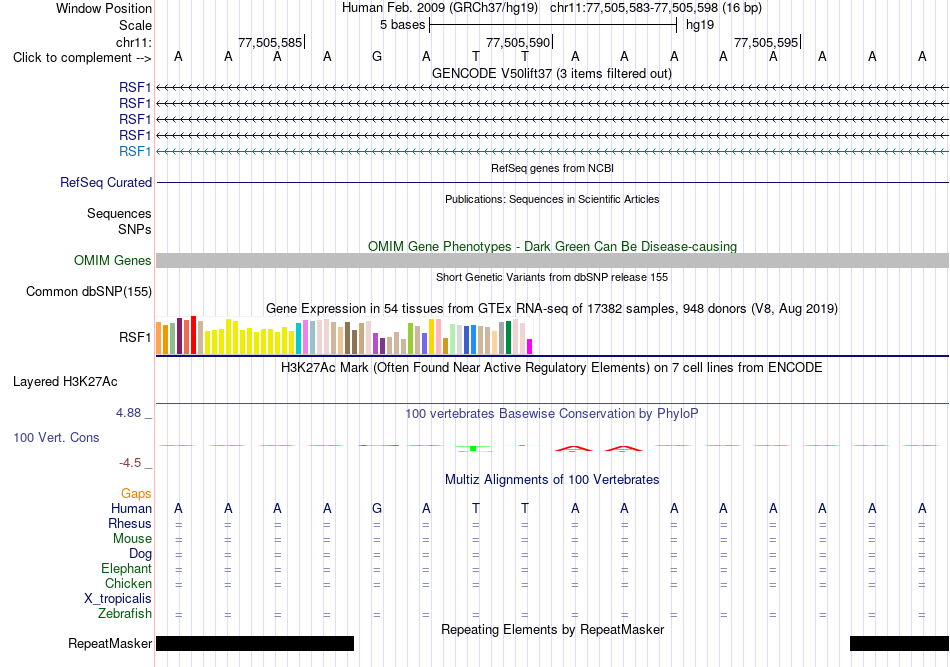
Task: Click the 'H3K27Ac Mark' ENCODE track title
Action: click(551, 368)
